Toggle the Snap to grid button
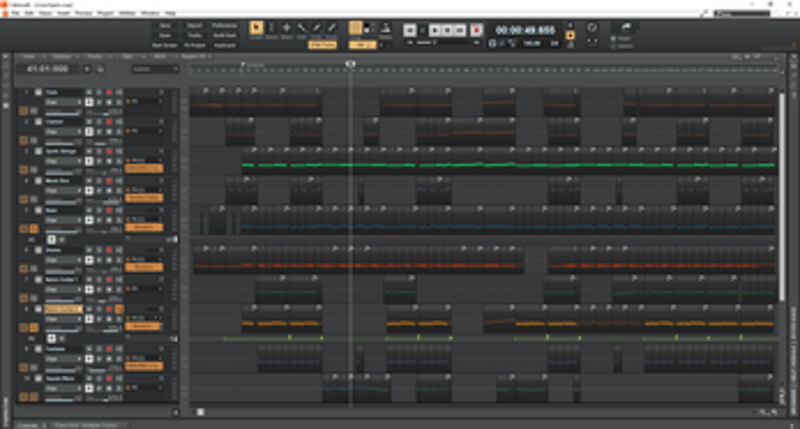Viewport: 800px width, 429px height. pos(355,28)
